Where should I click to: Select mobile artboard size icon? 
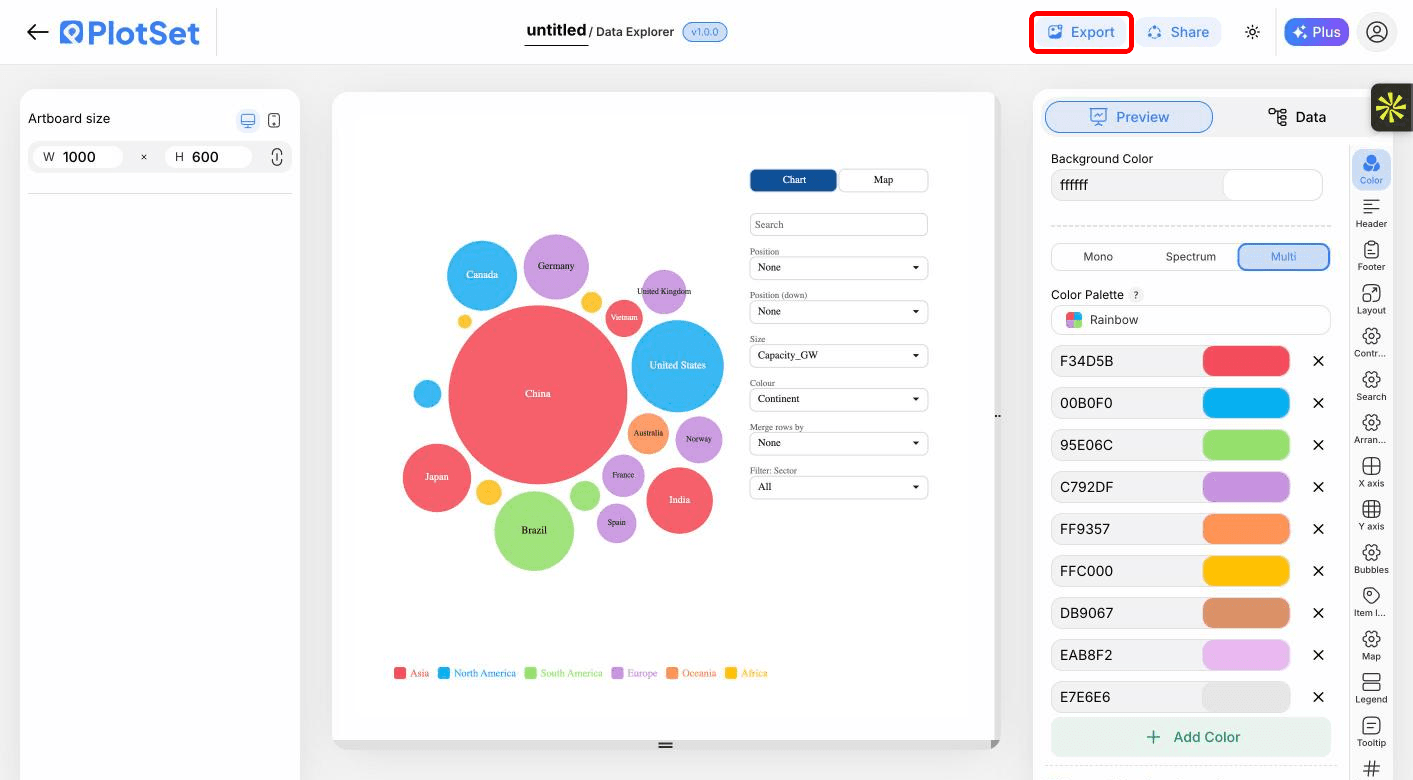click(274, 120)
